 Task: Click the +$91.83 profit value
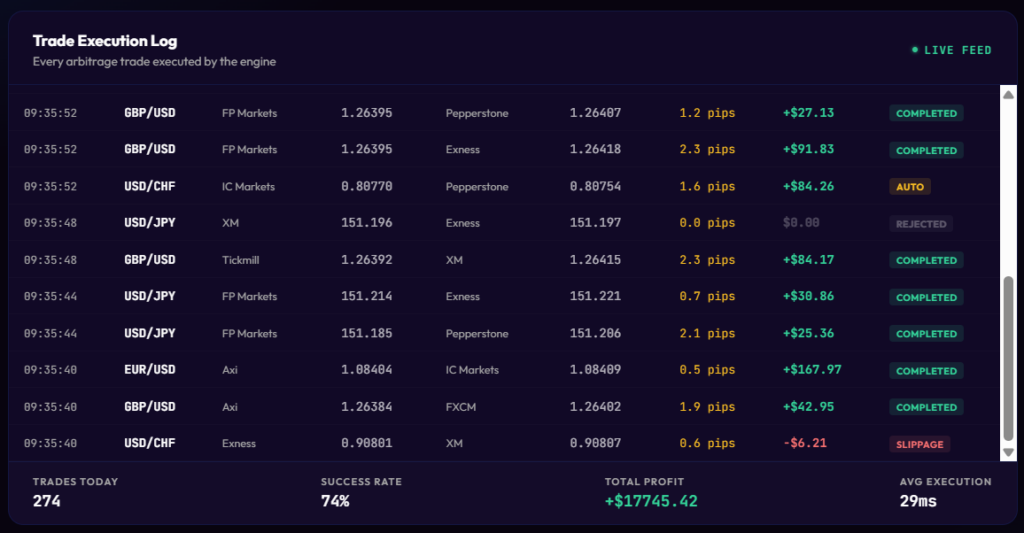point(808,150)
